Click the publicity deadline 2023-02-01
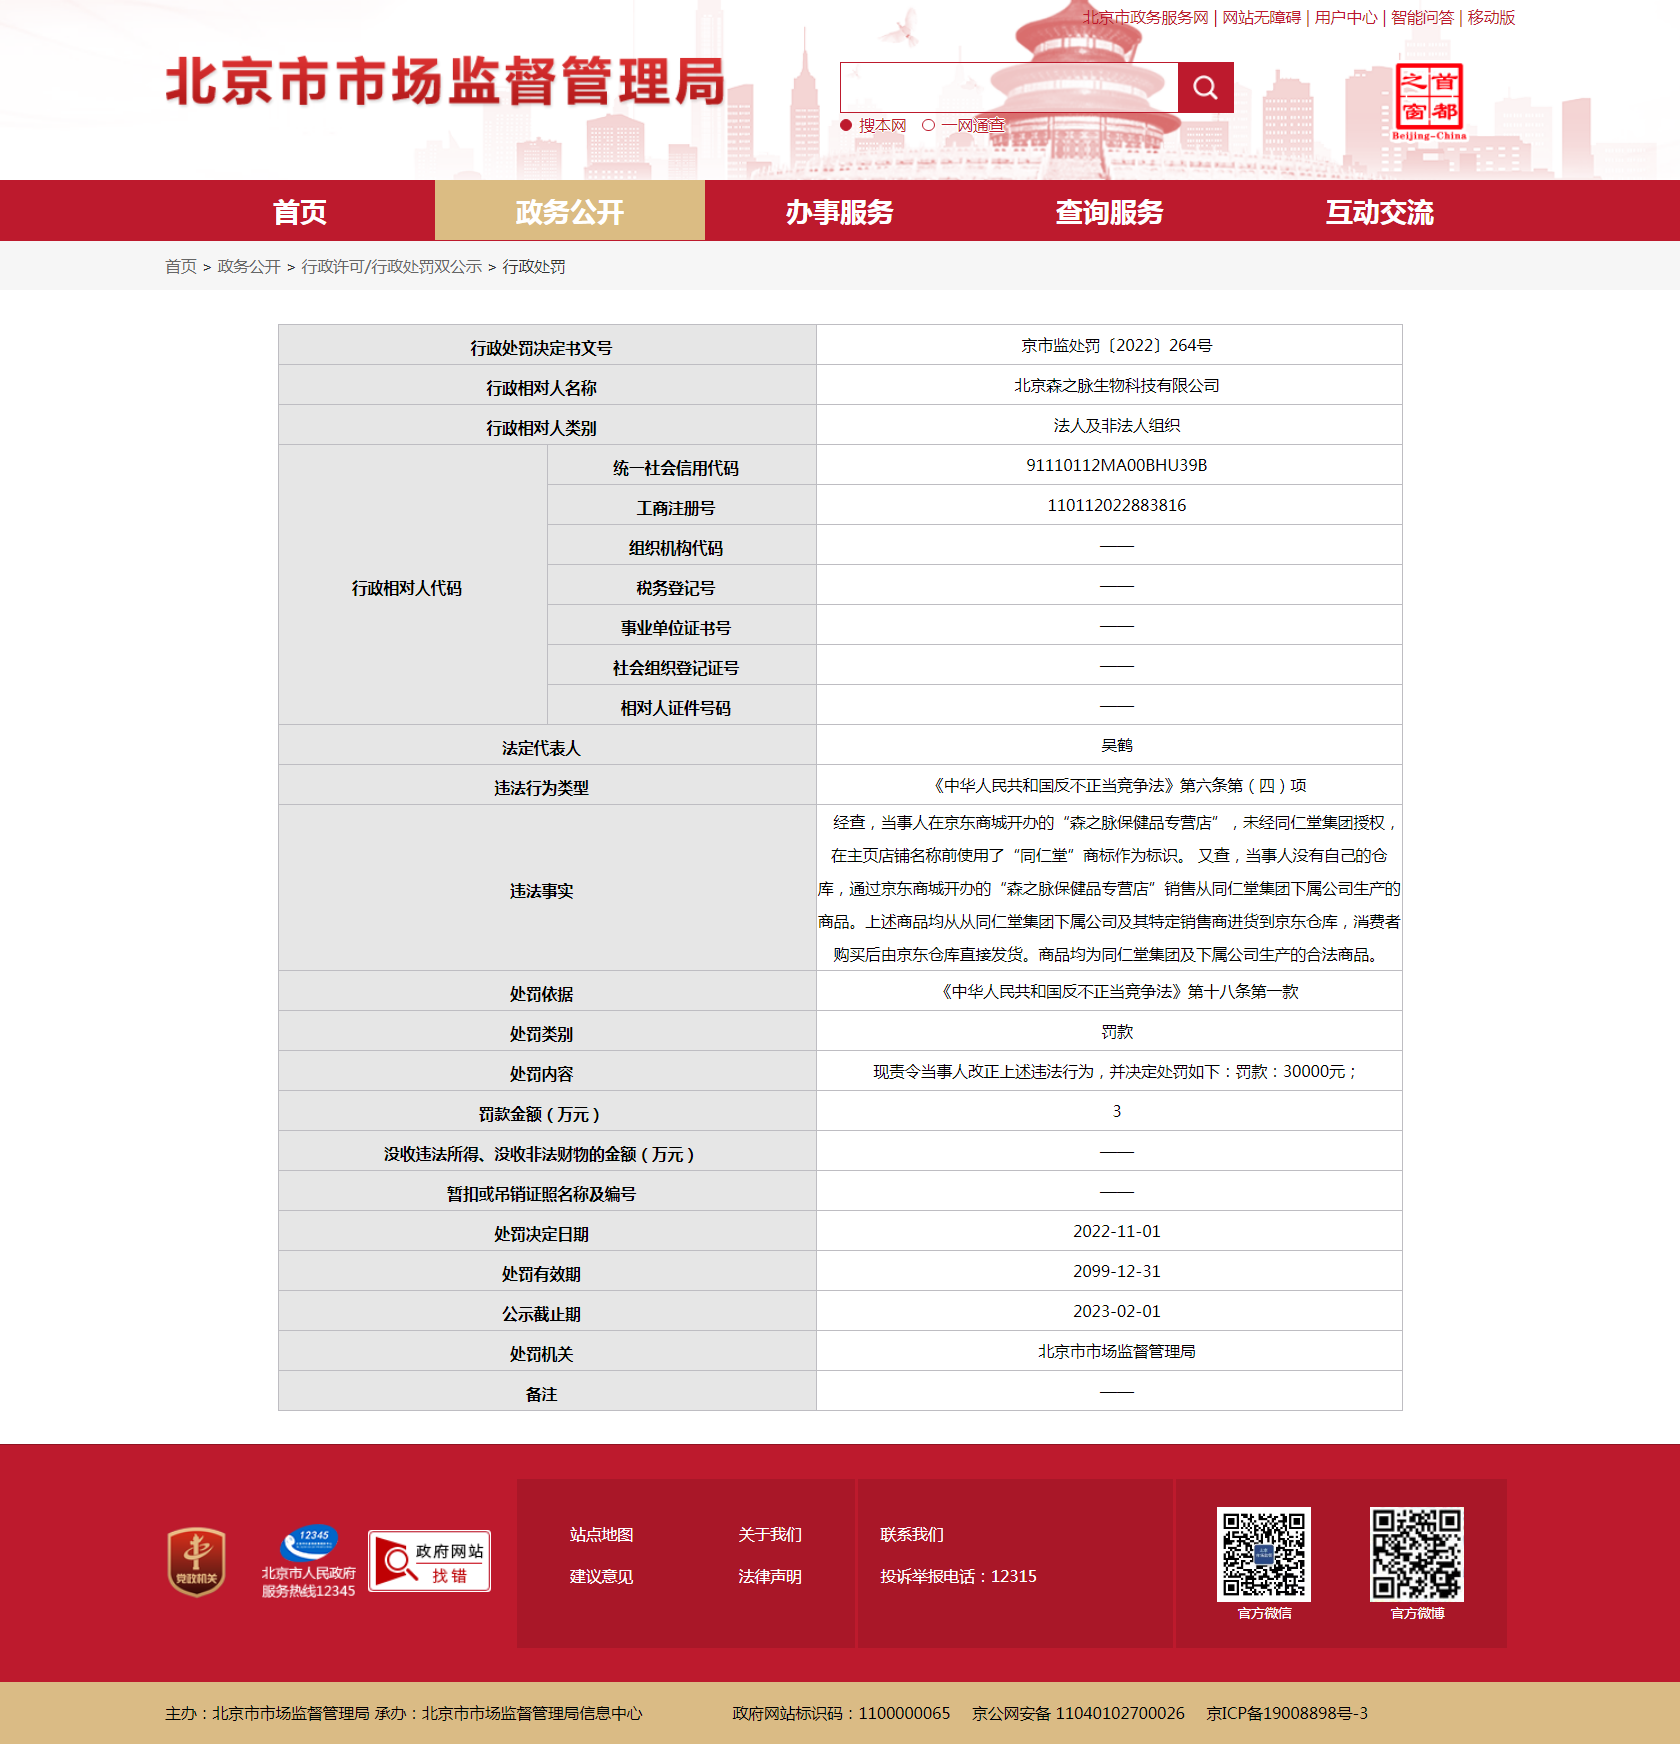The image size is (1680, 1744). [x=1116, y=1311]
